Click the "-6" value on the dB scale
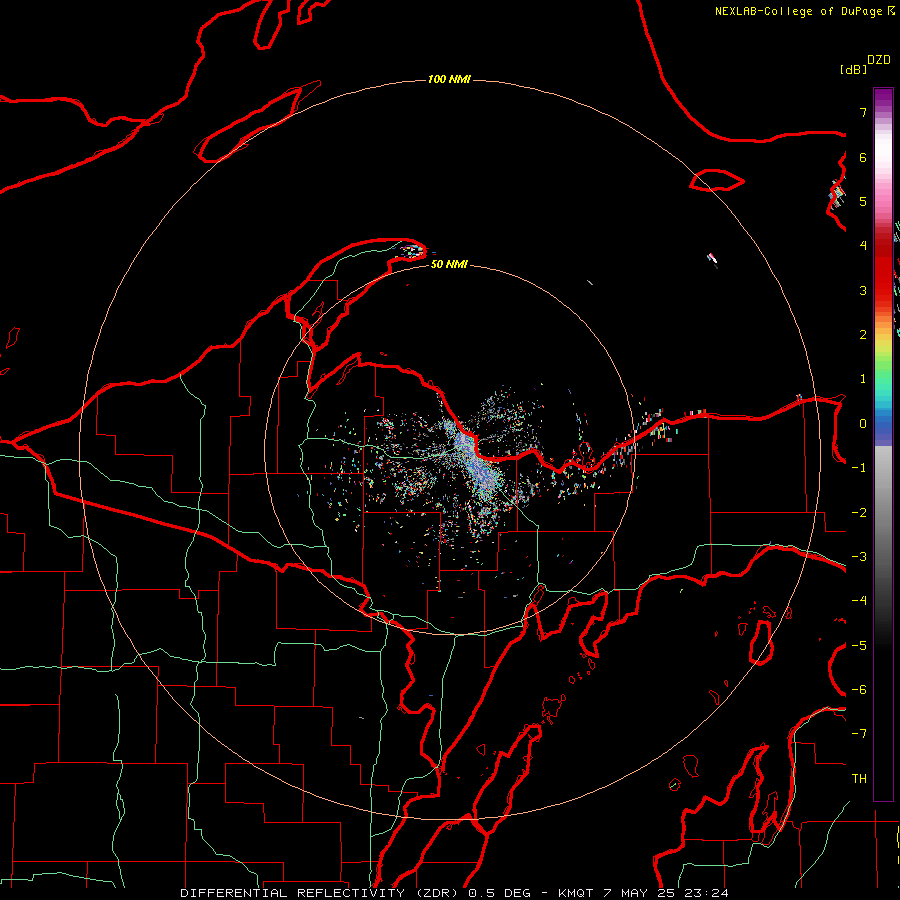The height and width of the screenshot is (900, 900). click(x=859, y=690)
